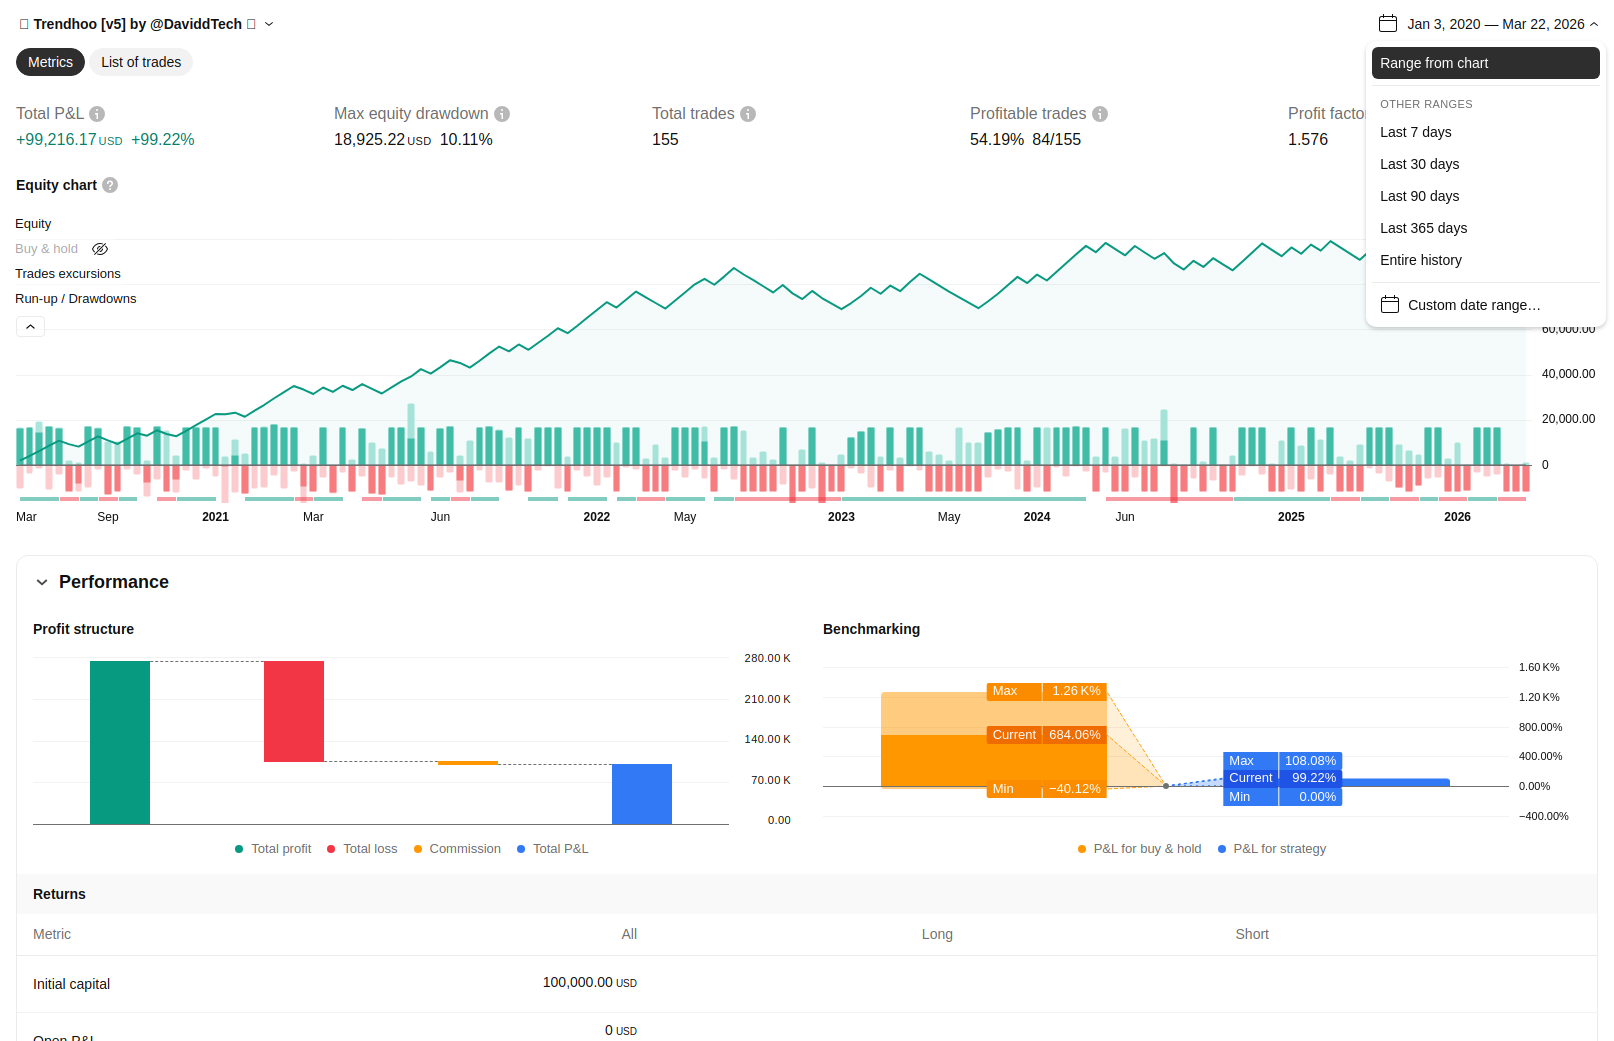The height and width of the screenshot is (1041, 1614).
Task: Choose Entire history from range menu
Action: click(1420, 260)
